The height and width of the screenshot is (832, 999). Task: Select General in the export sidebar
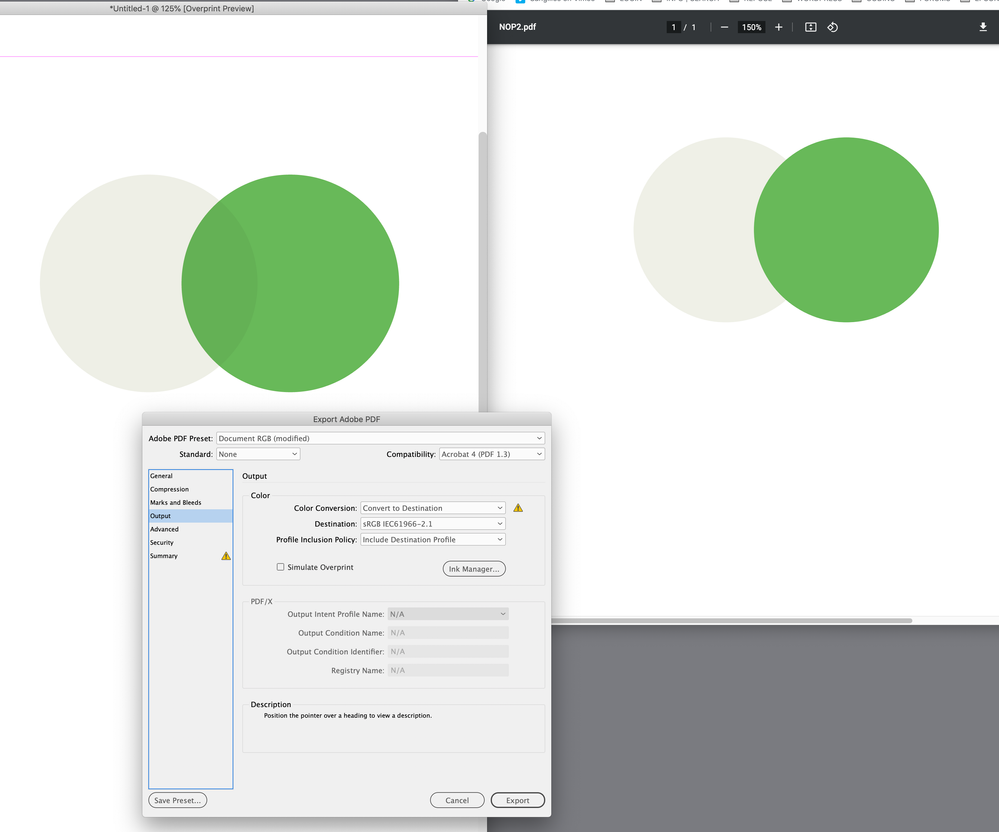coord(190,476)
